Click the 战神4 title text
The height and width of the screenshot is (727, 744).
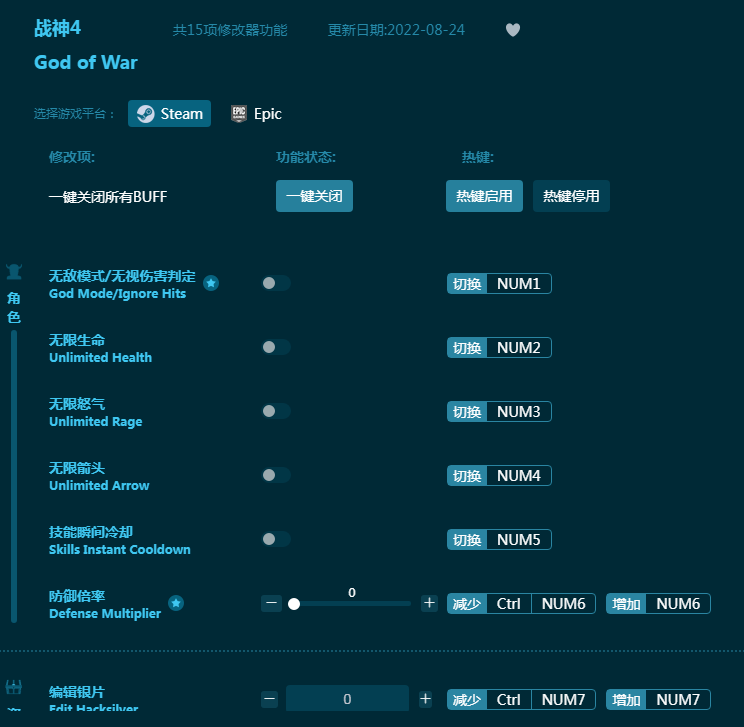pyautogui.click(x=57, y=28)
